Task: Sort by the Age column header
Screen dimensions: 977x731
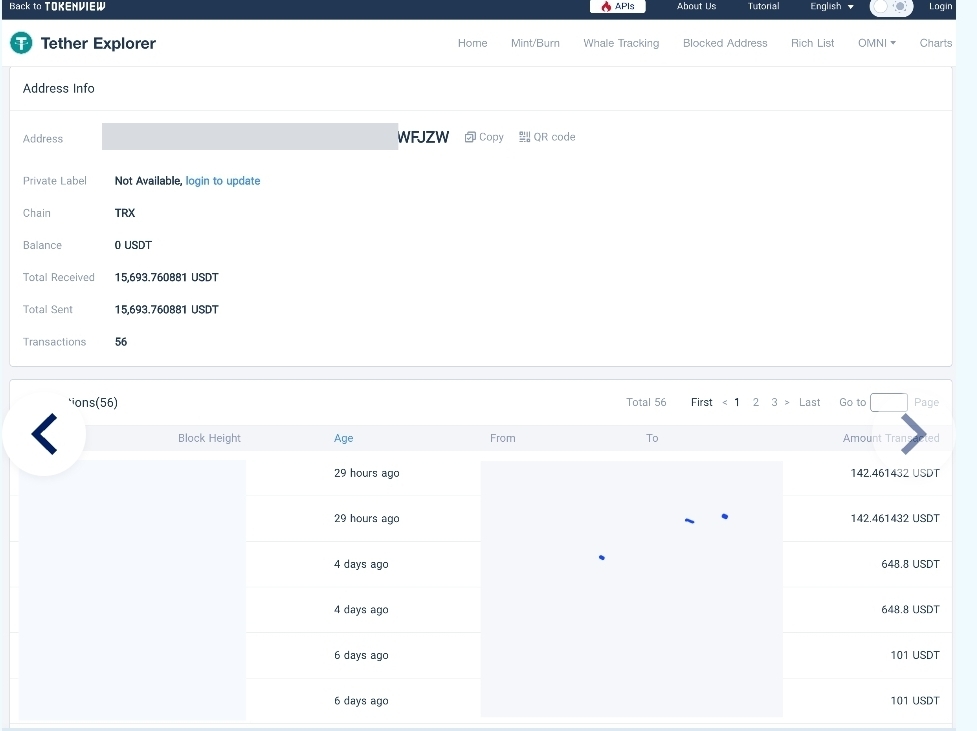Action: pyautogui.click(x=343, y=438)
